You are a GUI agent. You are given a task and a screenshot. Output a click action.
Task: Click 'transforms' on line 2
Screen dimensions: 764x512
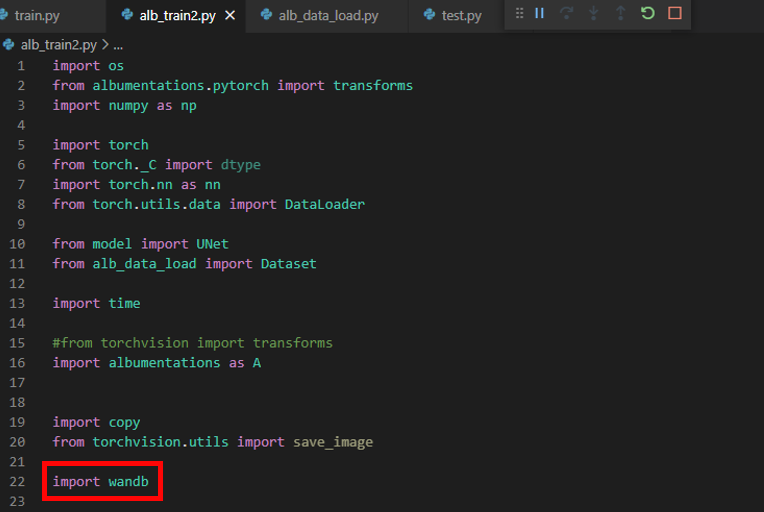coord(373,86)
